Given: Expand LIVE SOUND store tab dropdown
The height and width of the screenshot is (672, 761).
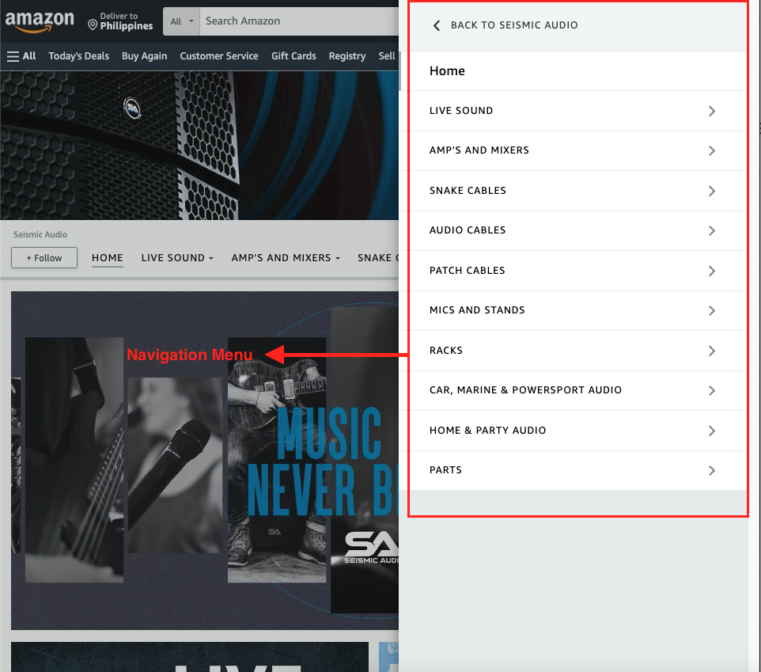Looking at the screenshot, I should click(177, 258).
